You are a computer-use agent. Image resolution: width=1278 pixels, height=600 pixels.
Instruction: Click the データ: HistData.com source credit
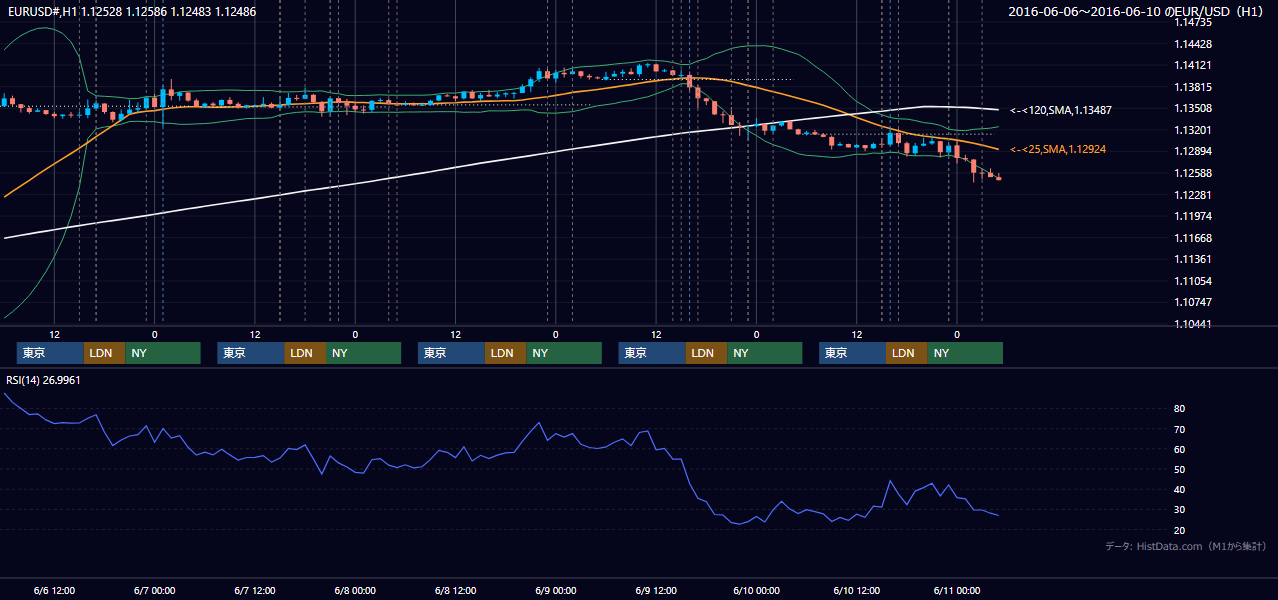click(x=1186, y=546)
